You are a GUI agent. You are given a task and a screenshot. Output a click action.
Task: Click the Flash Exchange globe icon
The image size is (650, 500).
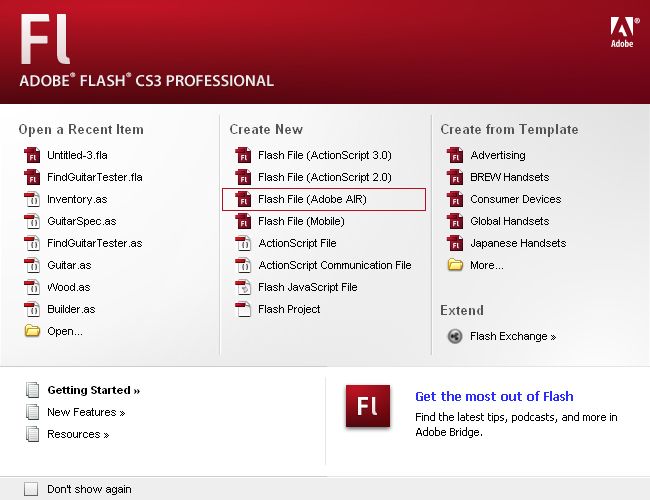(x=455, y=336)
